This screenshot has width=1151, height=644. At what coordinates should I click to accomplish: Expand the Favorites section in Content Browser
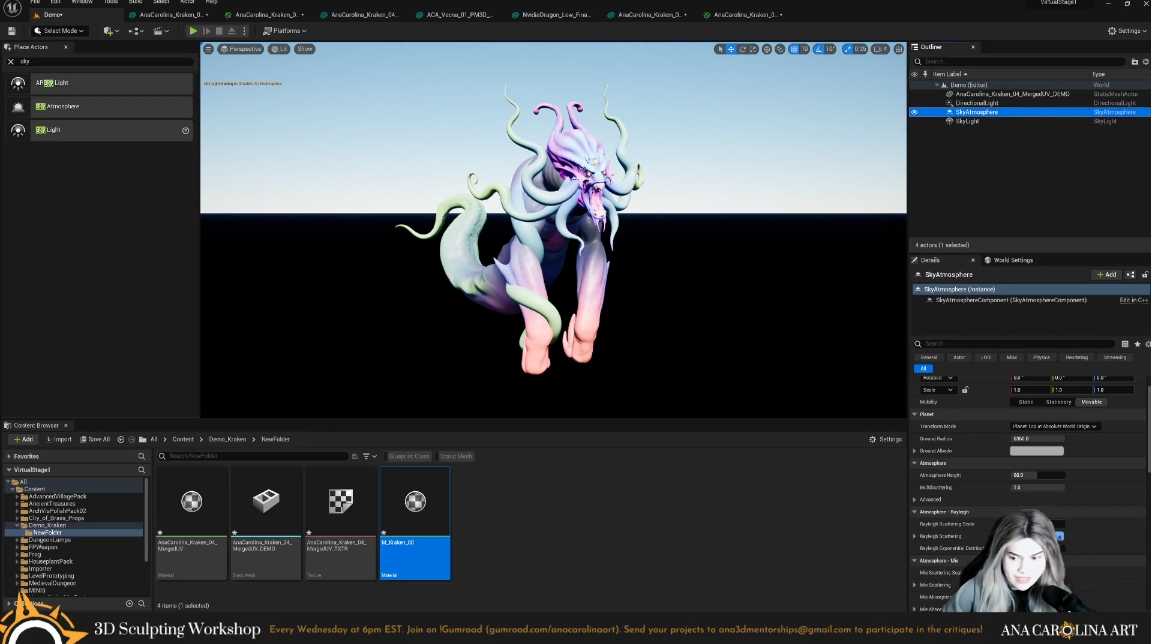[9, 457]
